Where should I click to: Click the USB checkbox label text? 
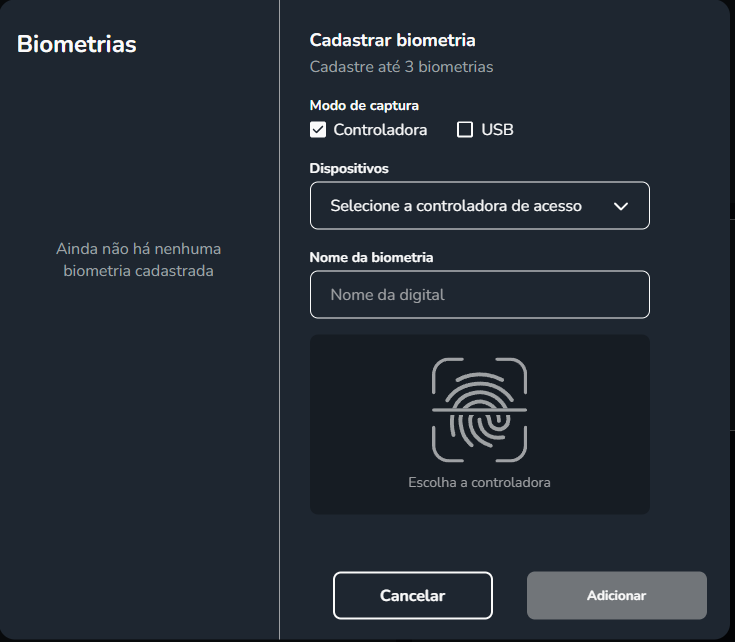tap(497, 130)
